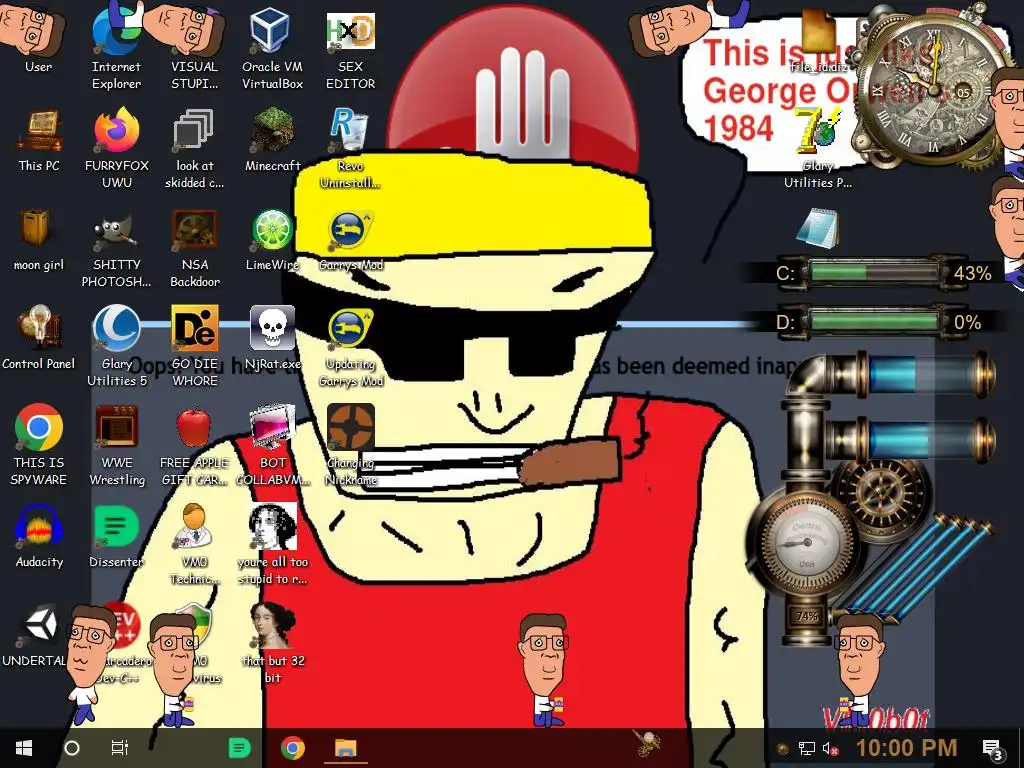Image resolution: width=1024 pixels, height=768 pixels.
Task: Open the file_id.diz desktop file
Action: point(818,39)
